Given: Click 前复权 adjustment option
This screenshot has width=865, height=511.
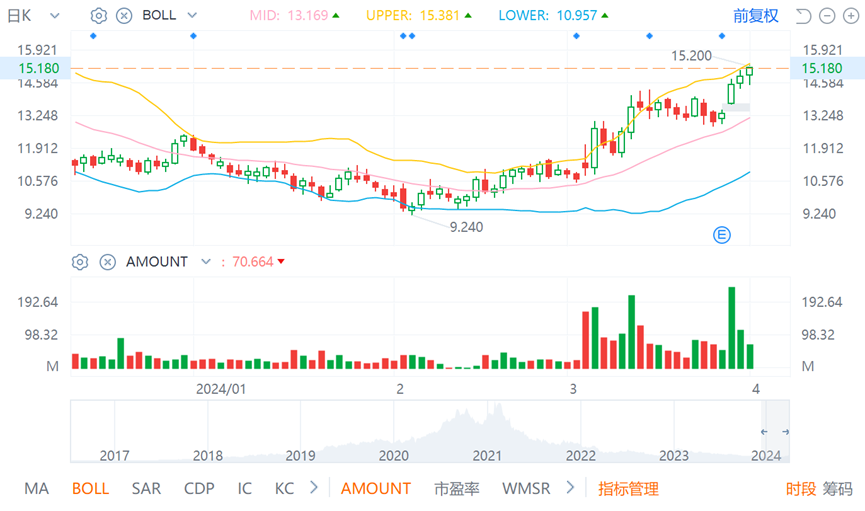Looking at the screenshot, I should [x=756, y=16].
